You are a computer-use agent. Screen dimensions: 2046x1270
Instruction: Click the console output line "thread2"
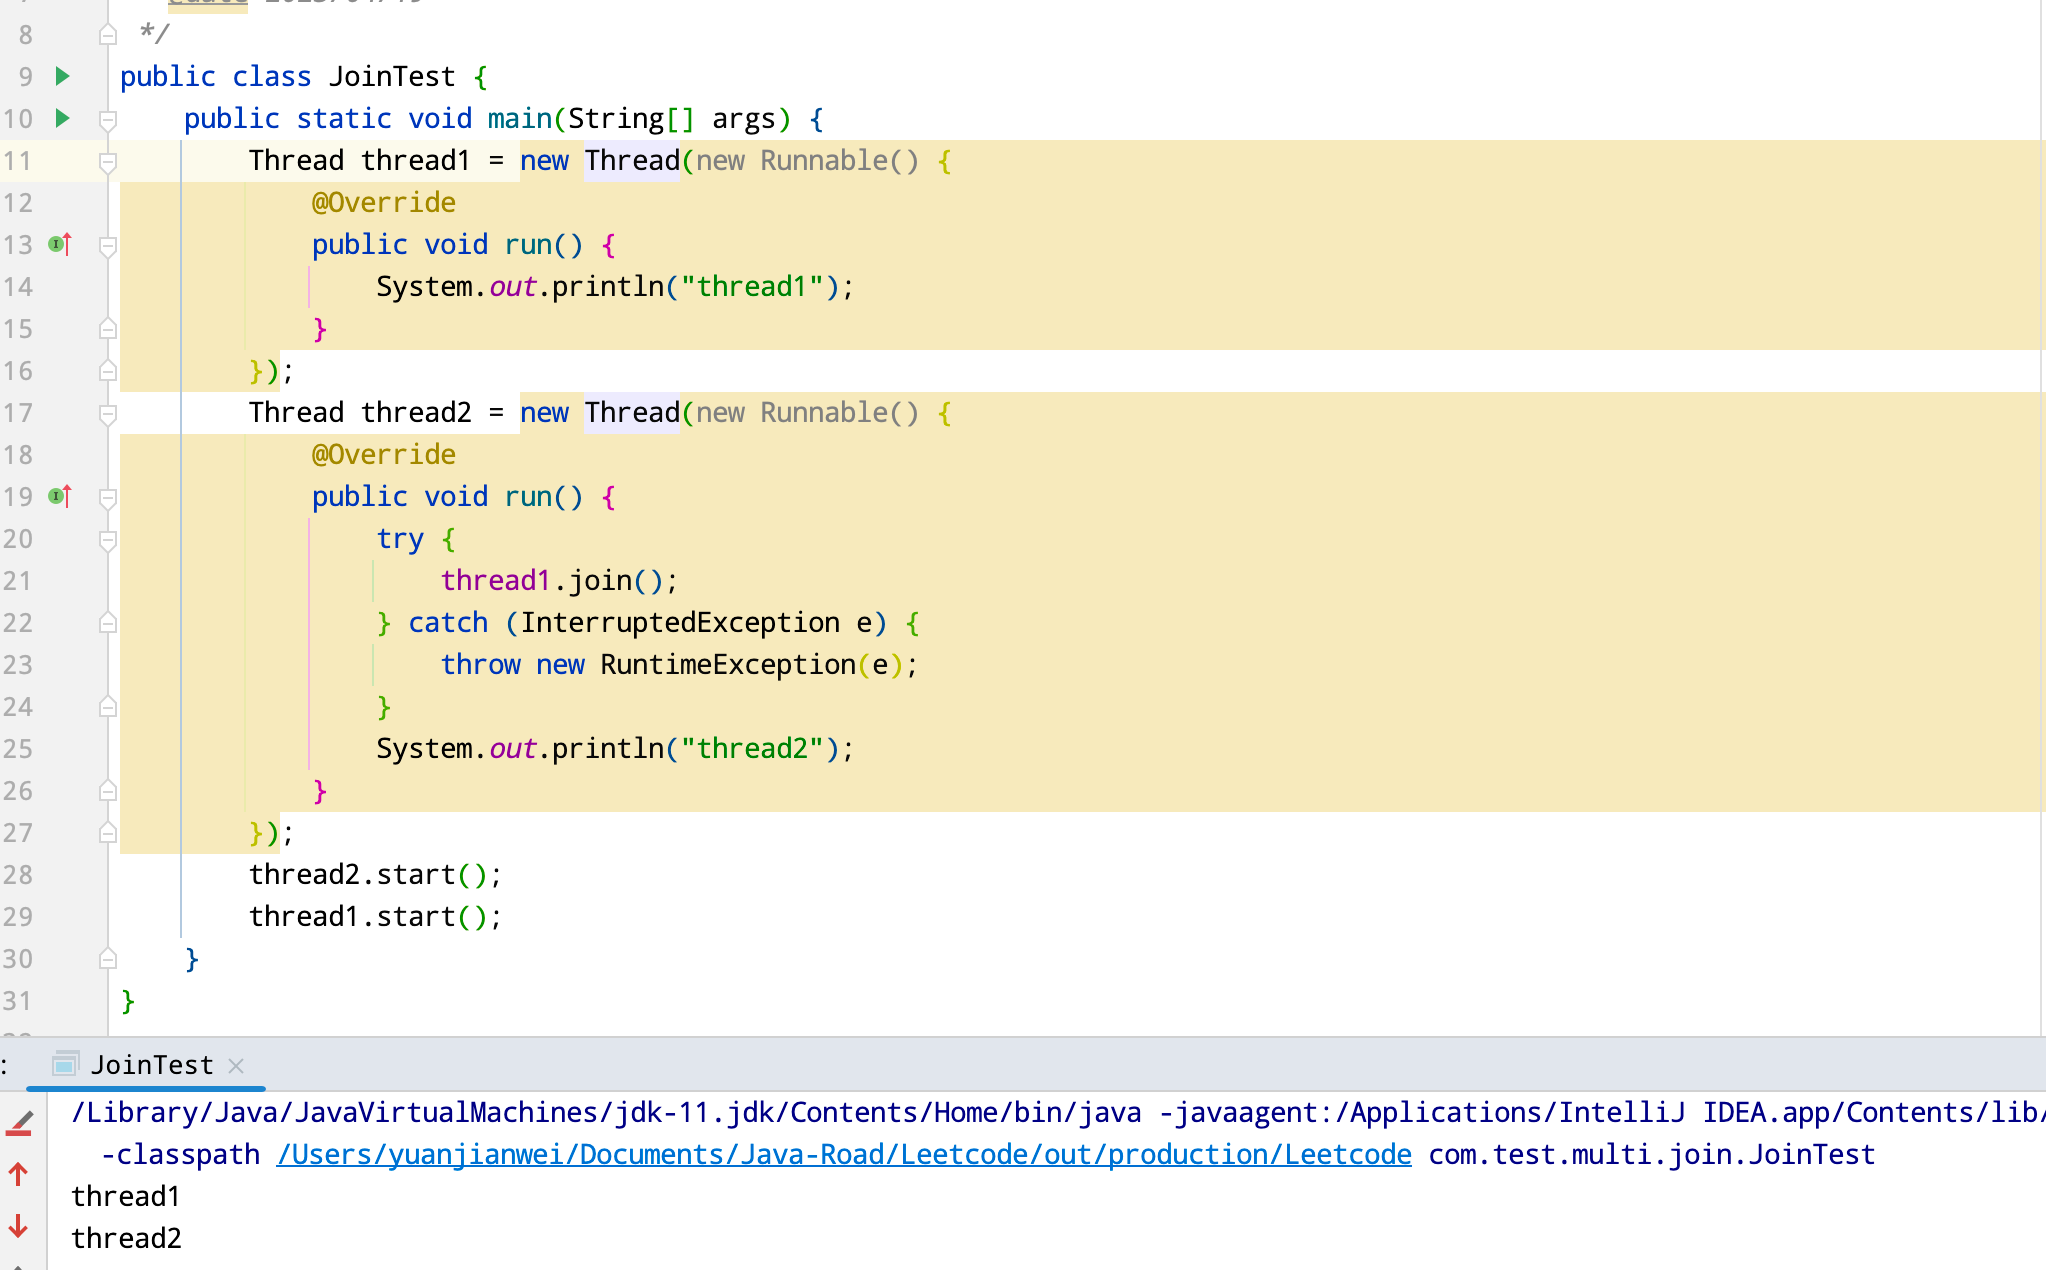pyautogui.click(x=126, y=1238)
